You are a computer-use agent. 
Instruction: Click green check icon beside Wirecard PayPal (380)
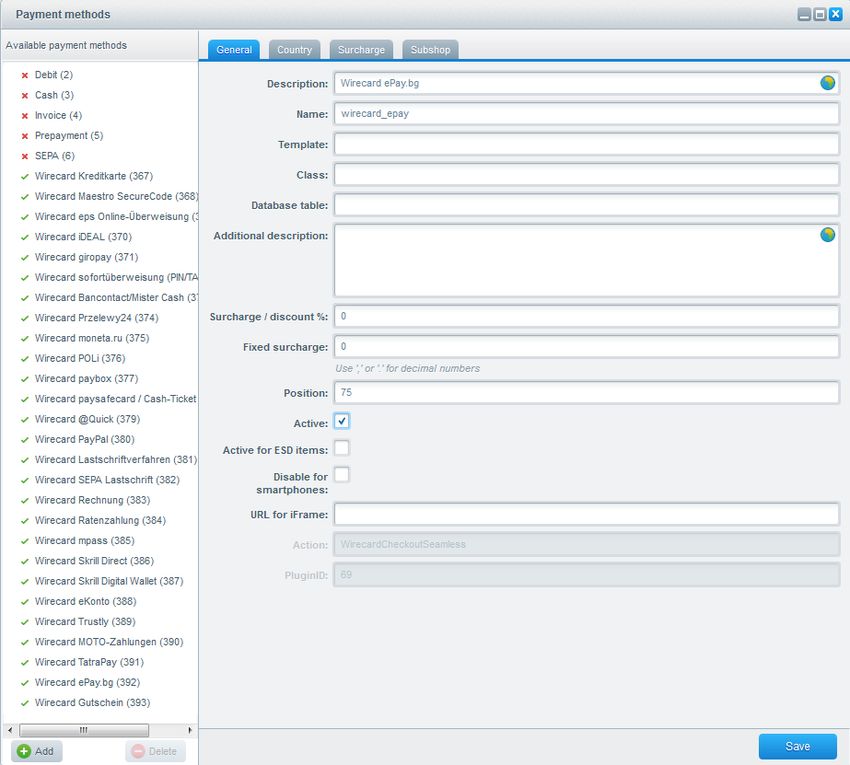(x=24, y=440)
